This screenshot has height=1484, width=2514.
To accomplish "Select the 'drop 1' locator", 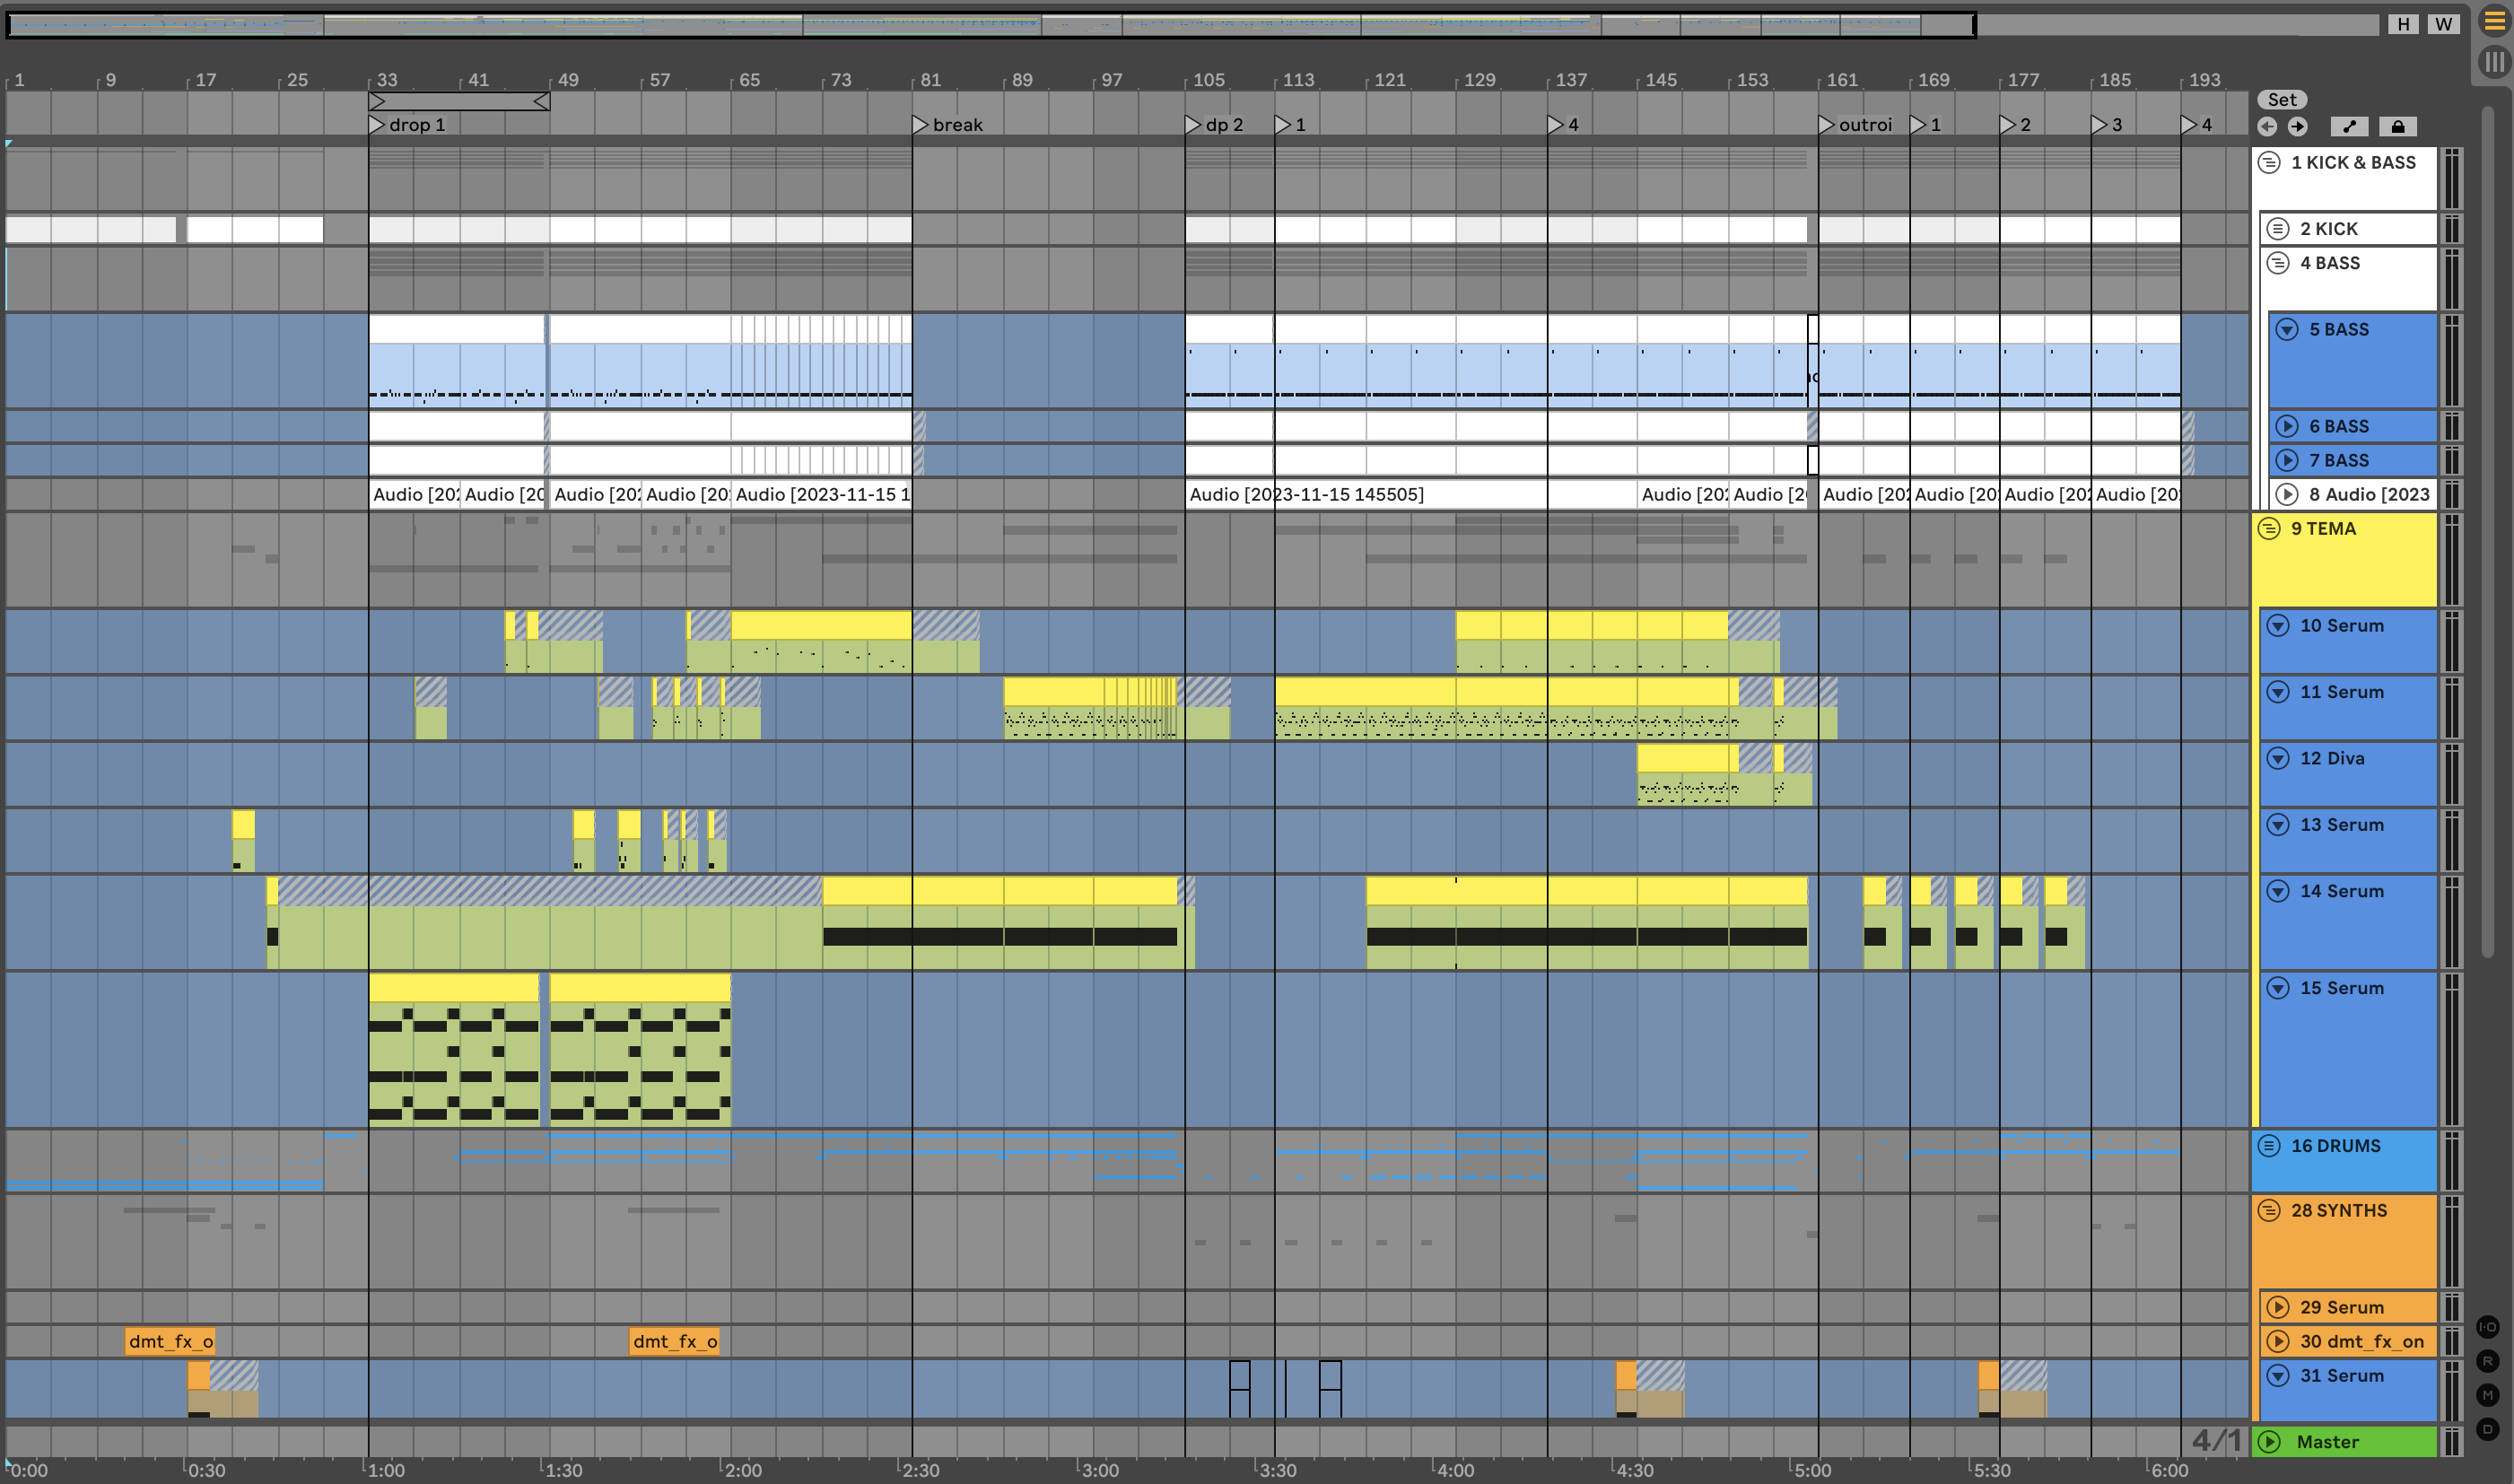I will point(407,124).
